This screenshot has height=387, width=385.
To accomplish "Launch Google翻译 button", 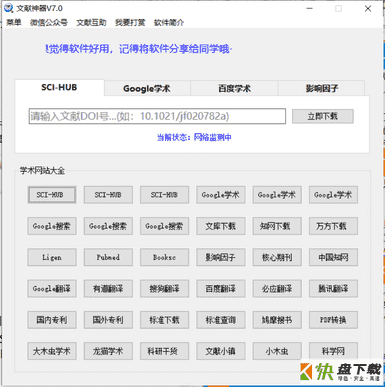I will 52,289.
